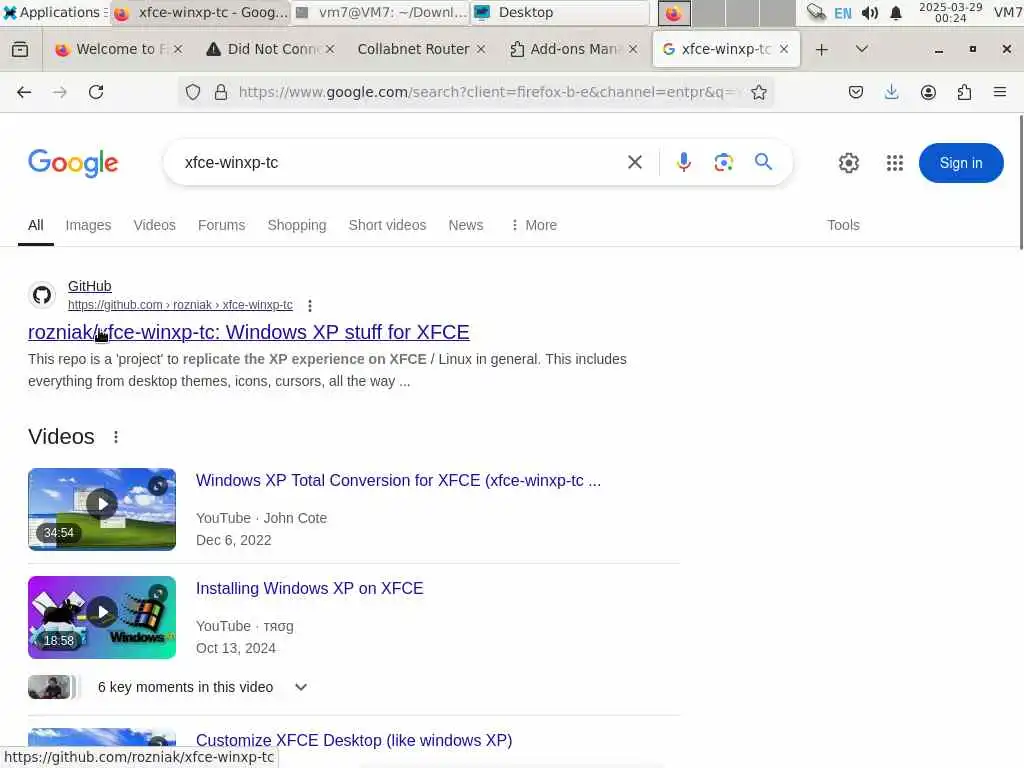
Task: Open tracking protection shield info
Action: (x=193, y=92)
